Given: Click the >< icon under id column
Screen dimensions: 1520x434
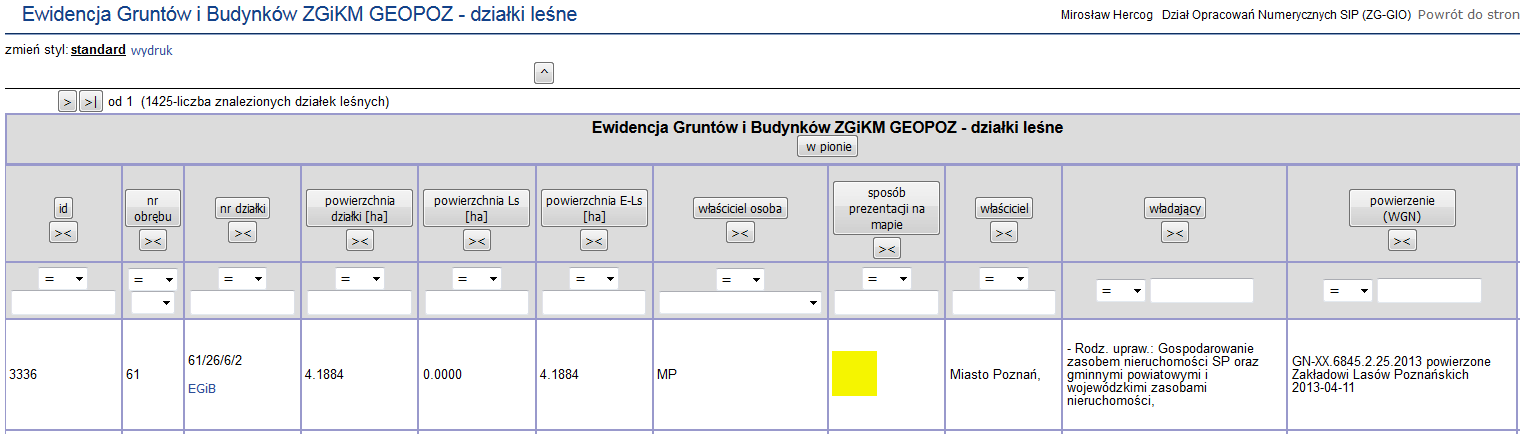Looking at the screenshot, I should click(63, 233).
